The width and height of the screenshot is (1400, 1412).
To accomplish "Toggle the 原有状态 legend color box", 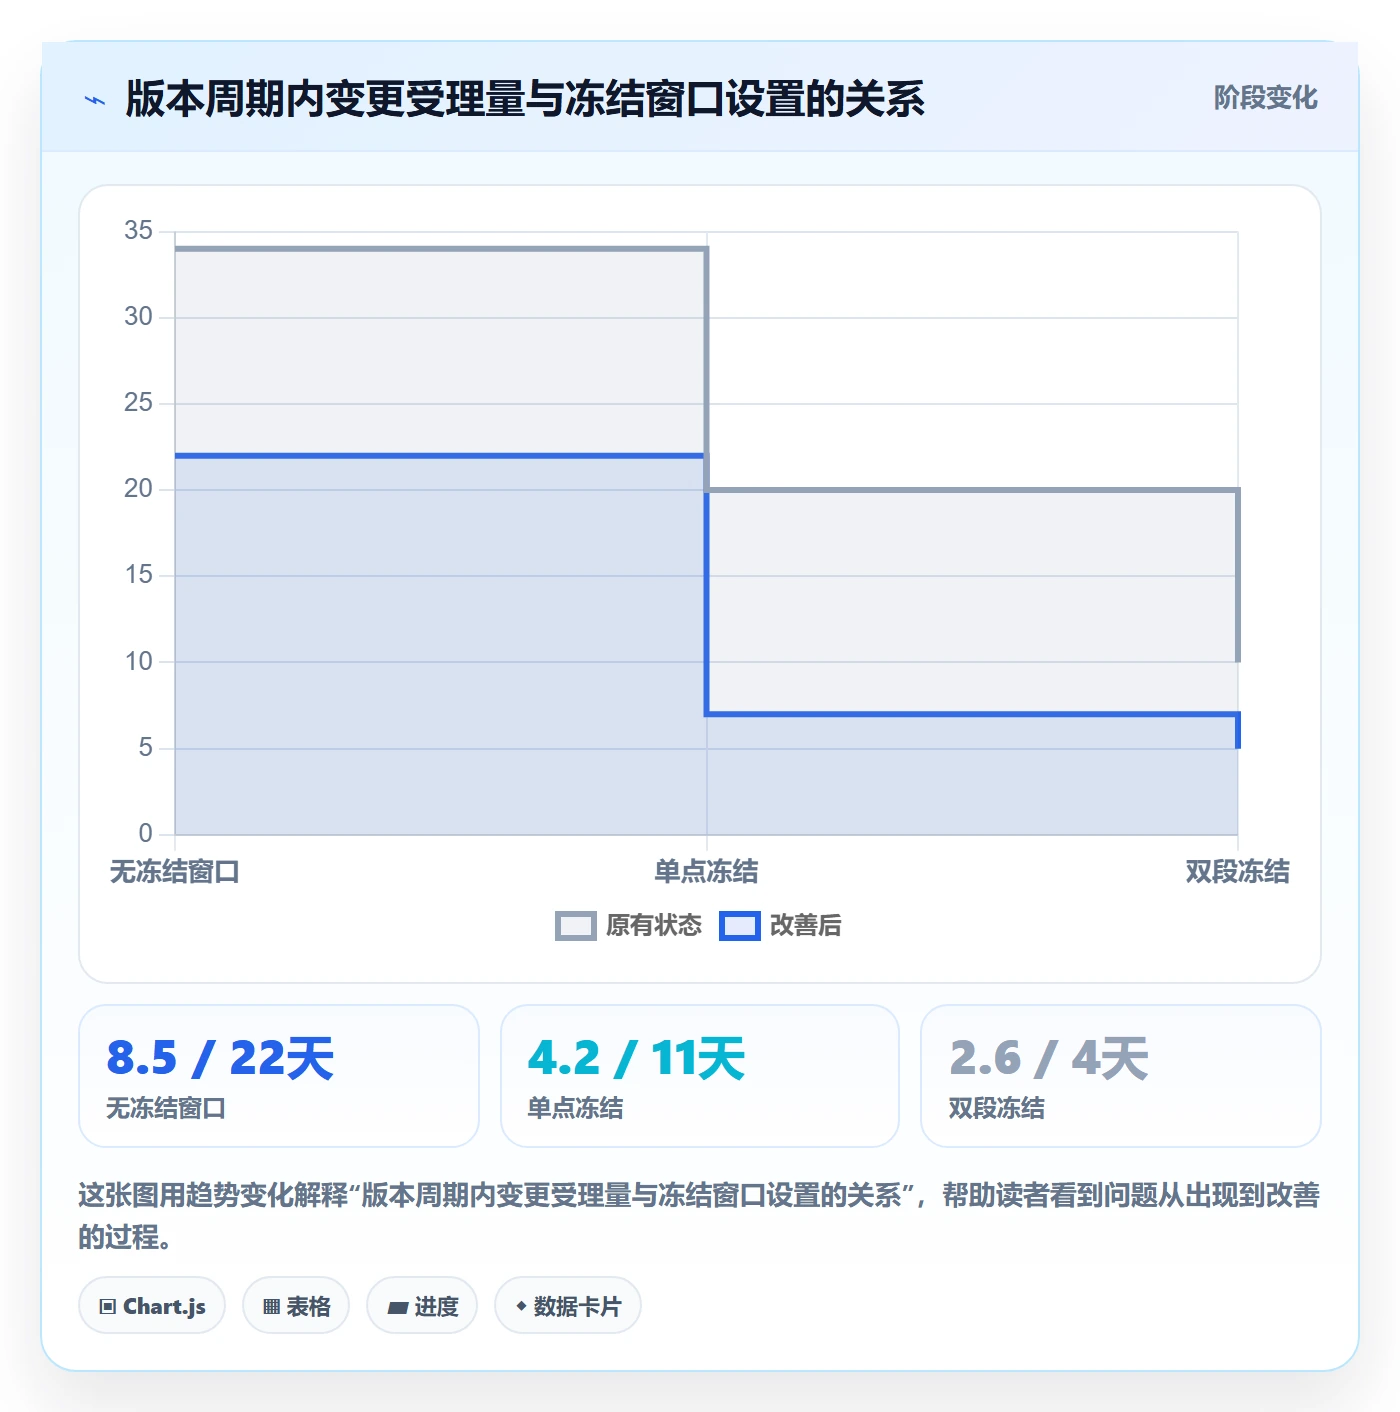I will pyautogui.click(x=575, y=926).
